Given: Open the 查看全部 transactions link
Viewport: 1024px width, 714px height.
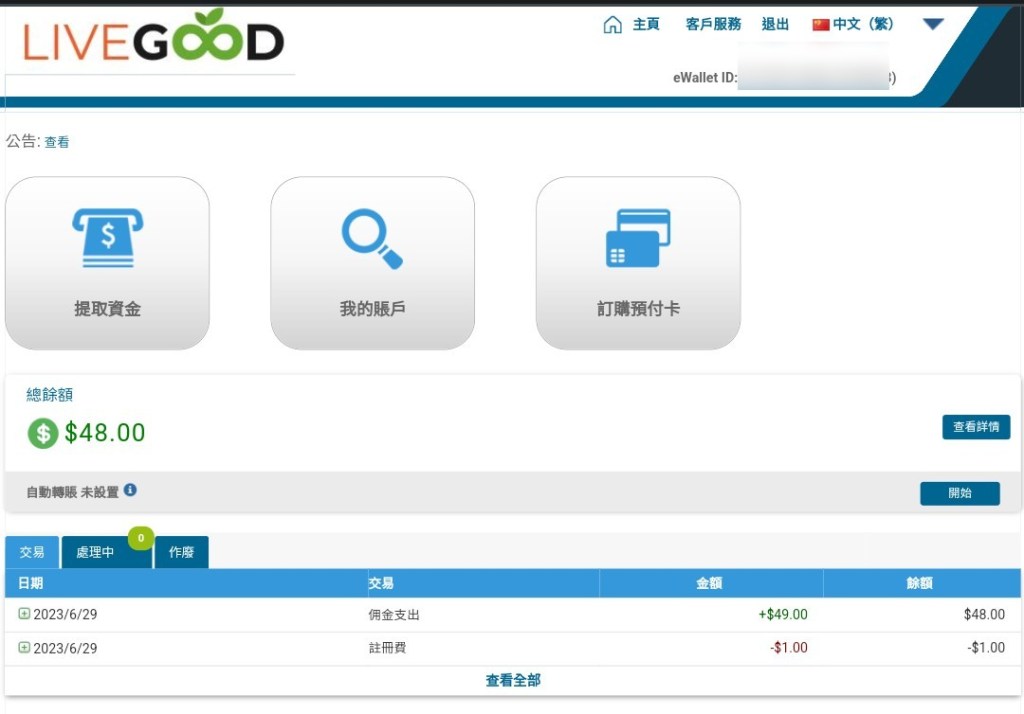Looking at the screenshot, I should pyautogui.click(x=513, y=680).
